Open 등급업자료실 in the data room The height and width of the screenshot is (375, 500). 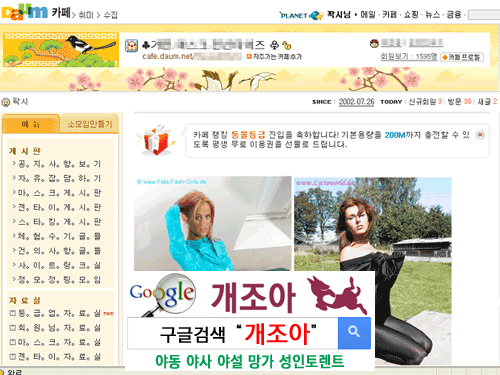59,313
